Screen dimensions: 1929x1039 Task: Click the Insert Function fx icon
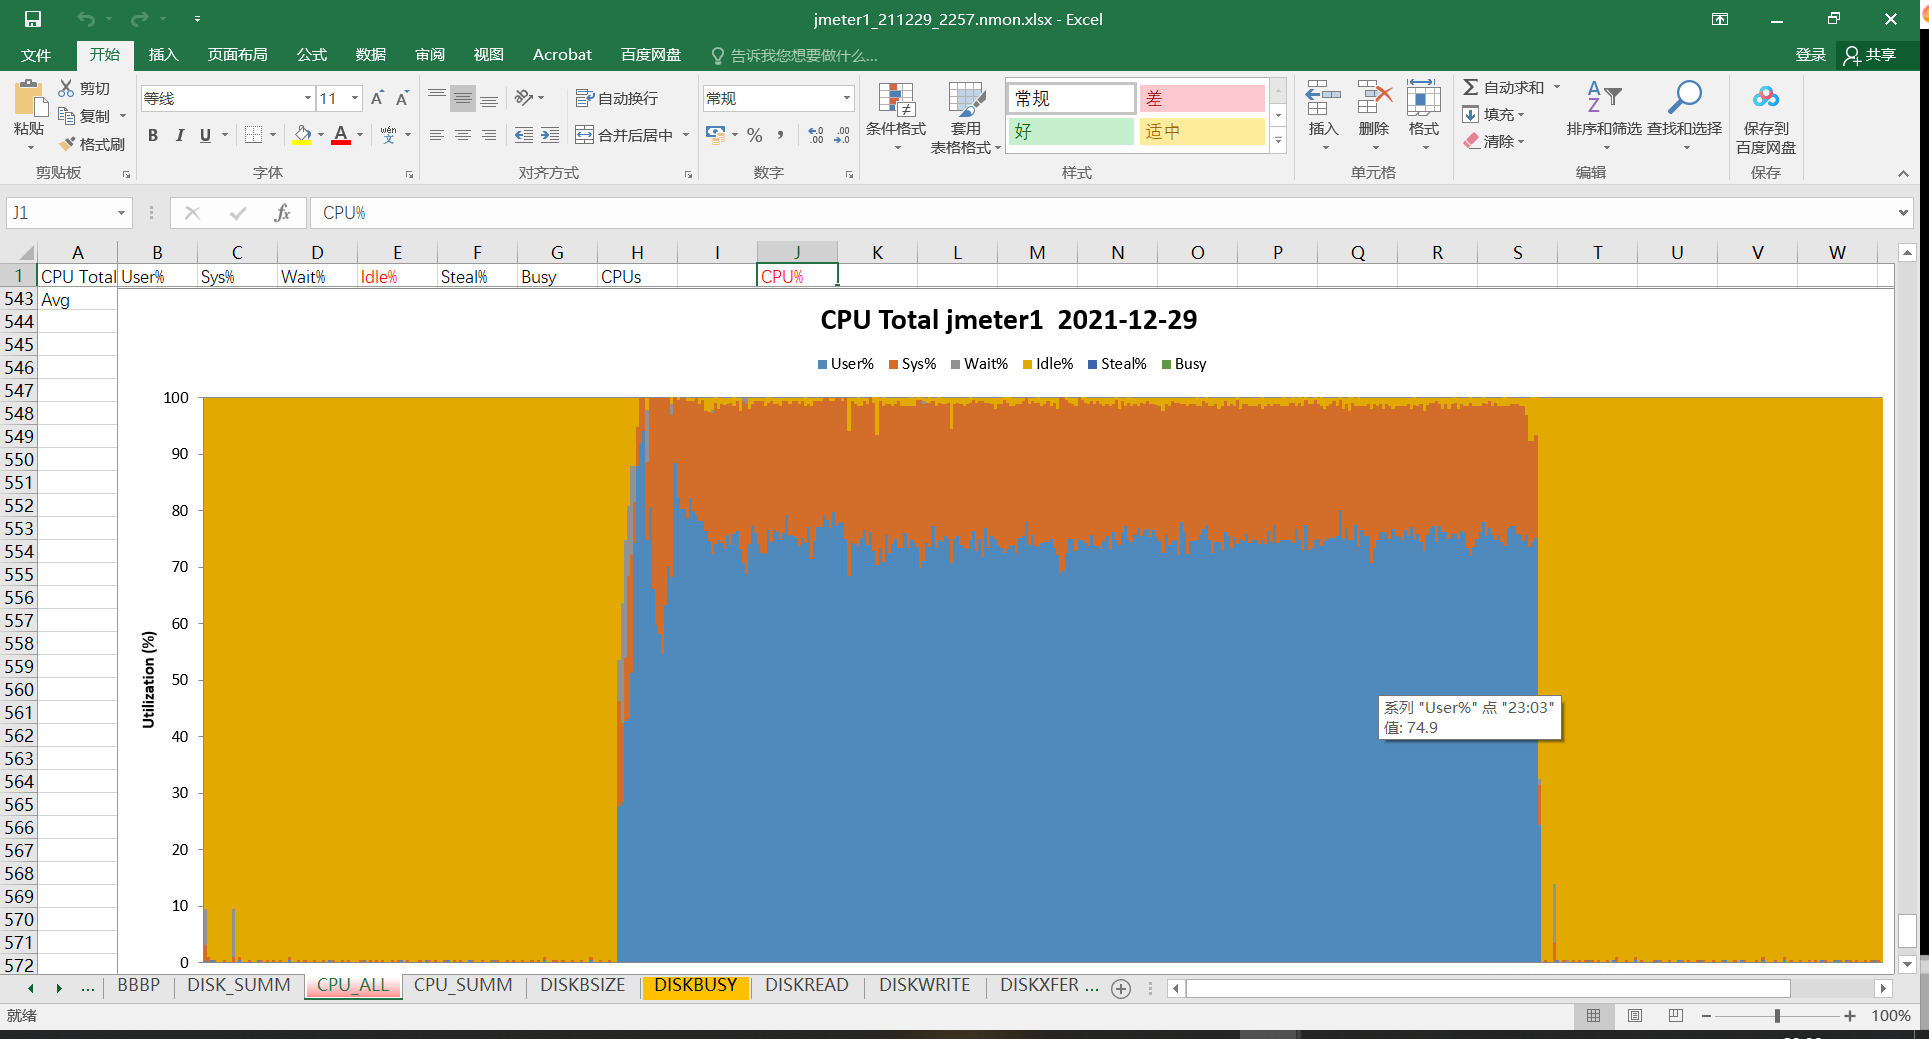pyautogui.click(x=282, y=213)
